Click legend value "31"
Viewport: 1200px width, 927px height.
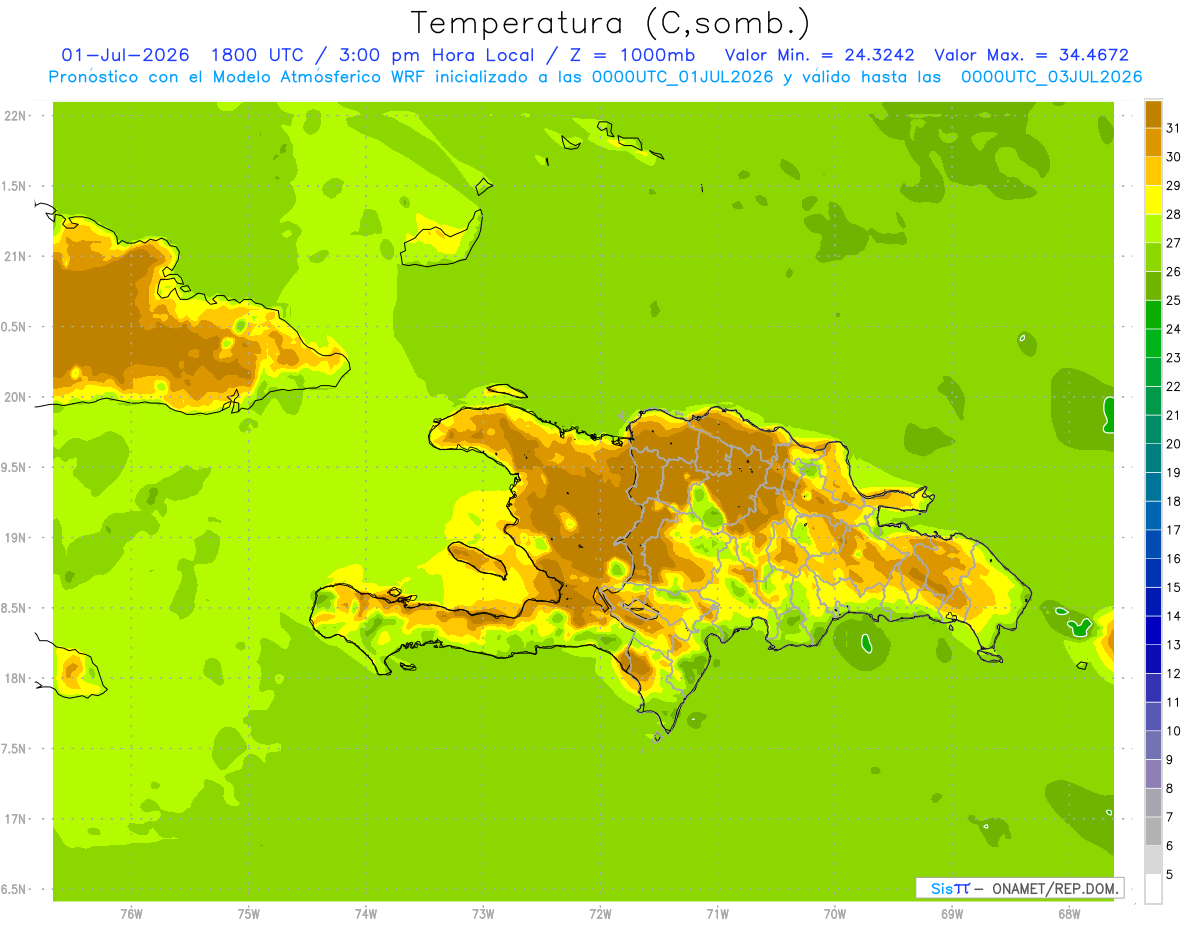tap(1174, 128)
